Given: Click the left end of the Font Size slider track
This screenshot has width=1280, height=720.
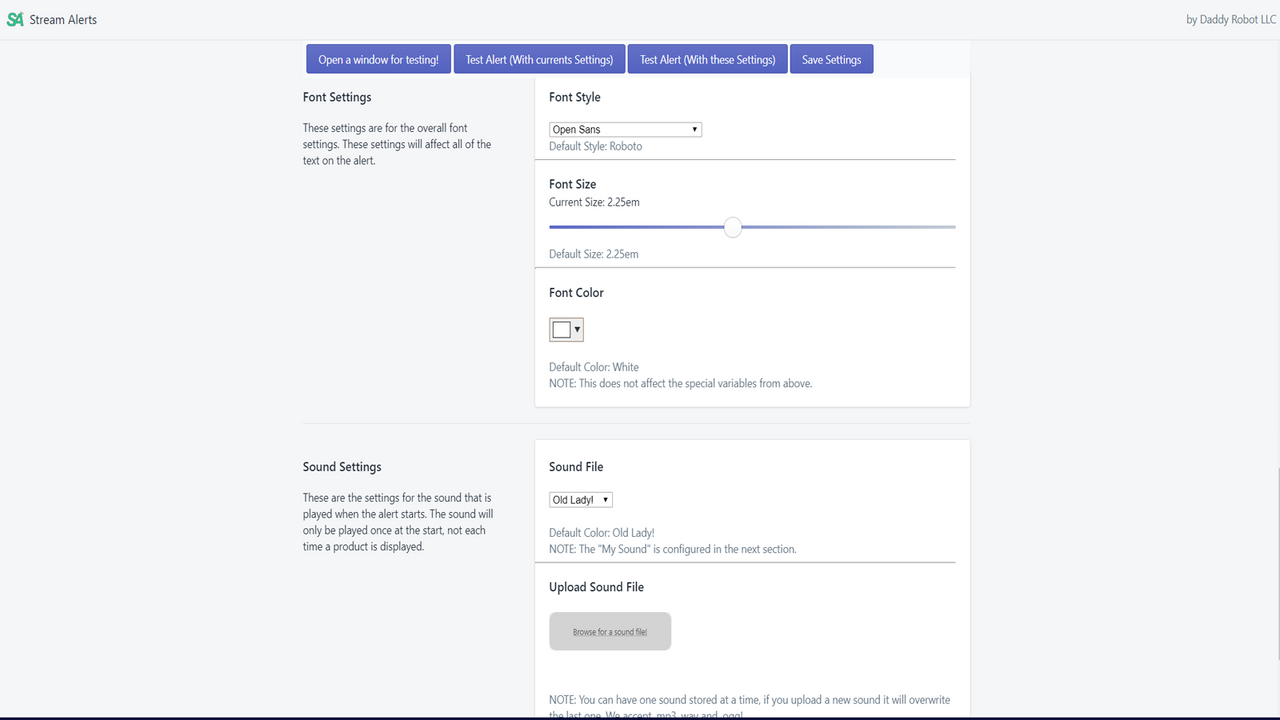Looking at the screenshot, I should click(553, 227).
